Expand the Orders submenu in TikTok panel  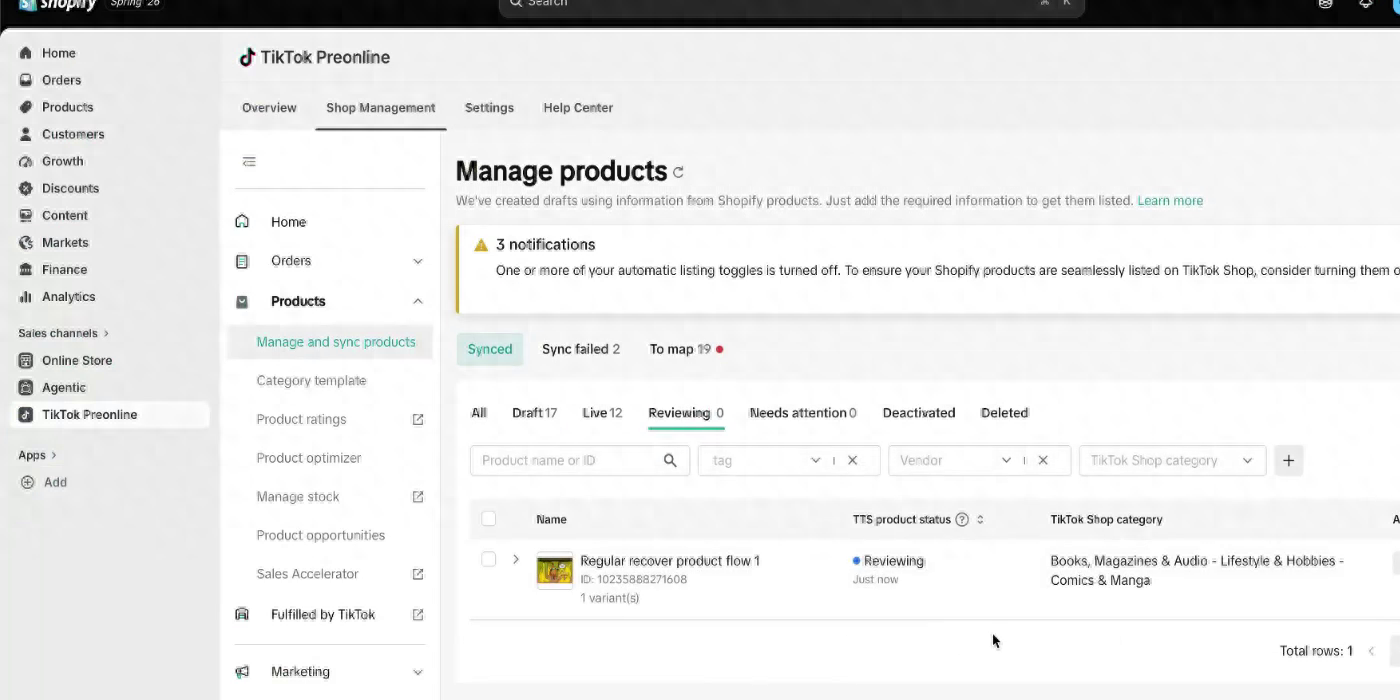pyautogui.click(x=418, y=261)
